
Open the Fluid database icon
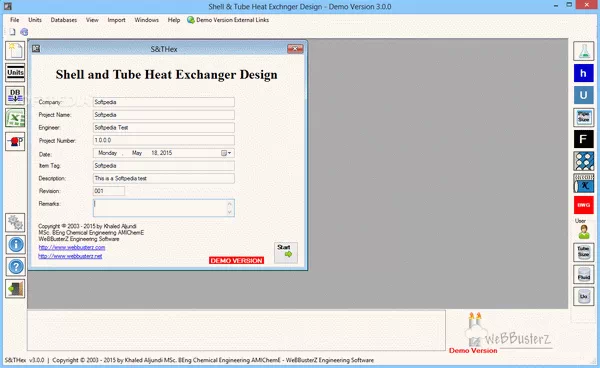[x=584, y=275]
